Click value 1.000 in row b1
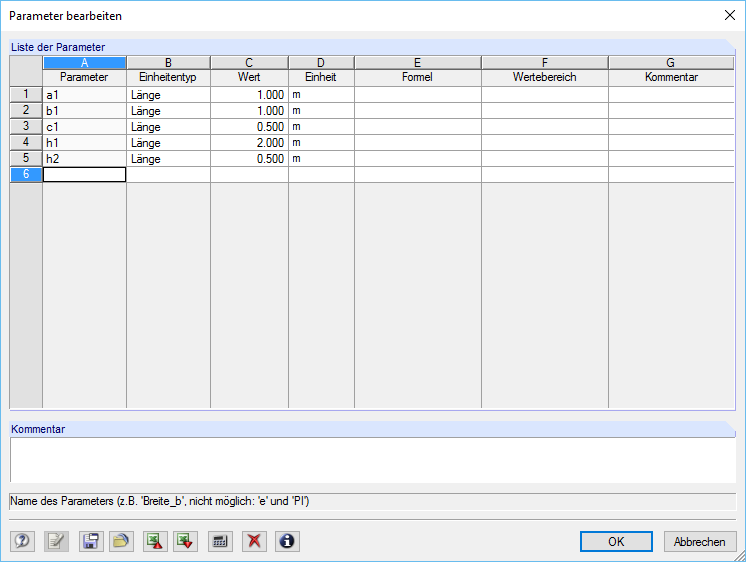This screenshot has height=562, width=746. click(249, 111)
